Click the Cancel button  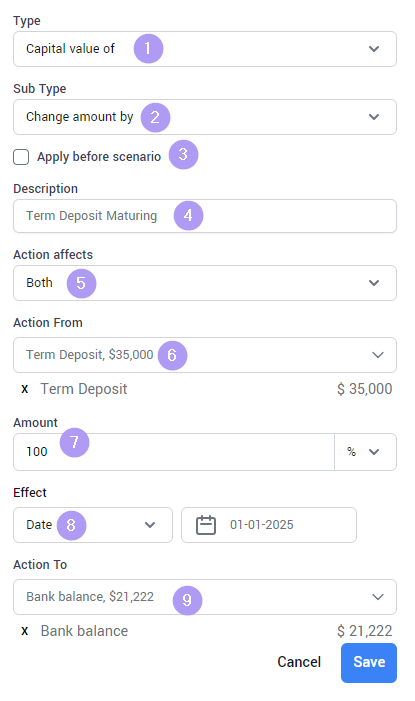click(299, 662)
